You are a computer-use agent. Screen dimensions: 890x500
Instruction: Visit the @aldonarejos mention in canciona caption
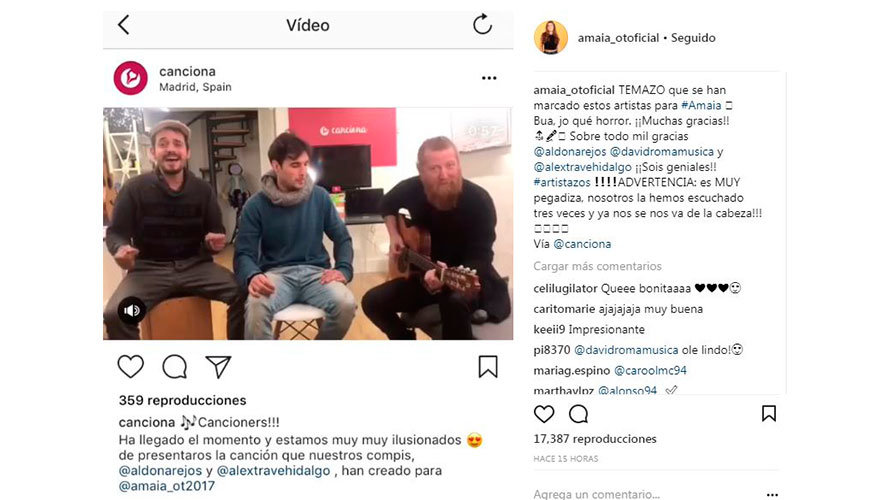[x=160, y=470]
